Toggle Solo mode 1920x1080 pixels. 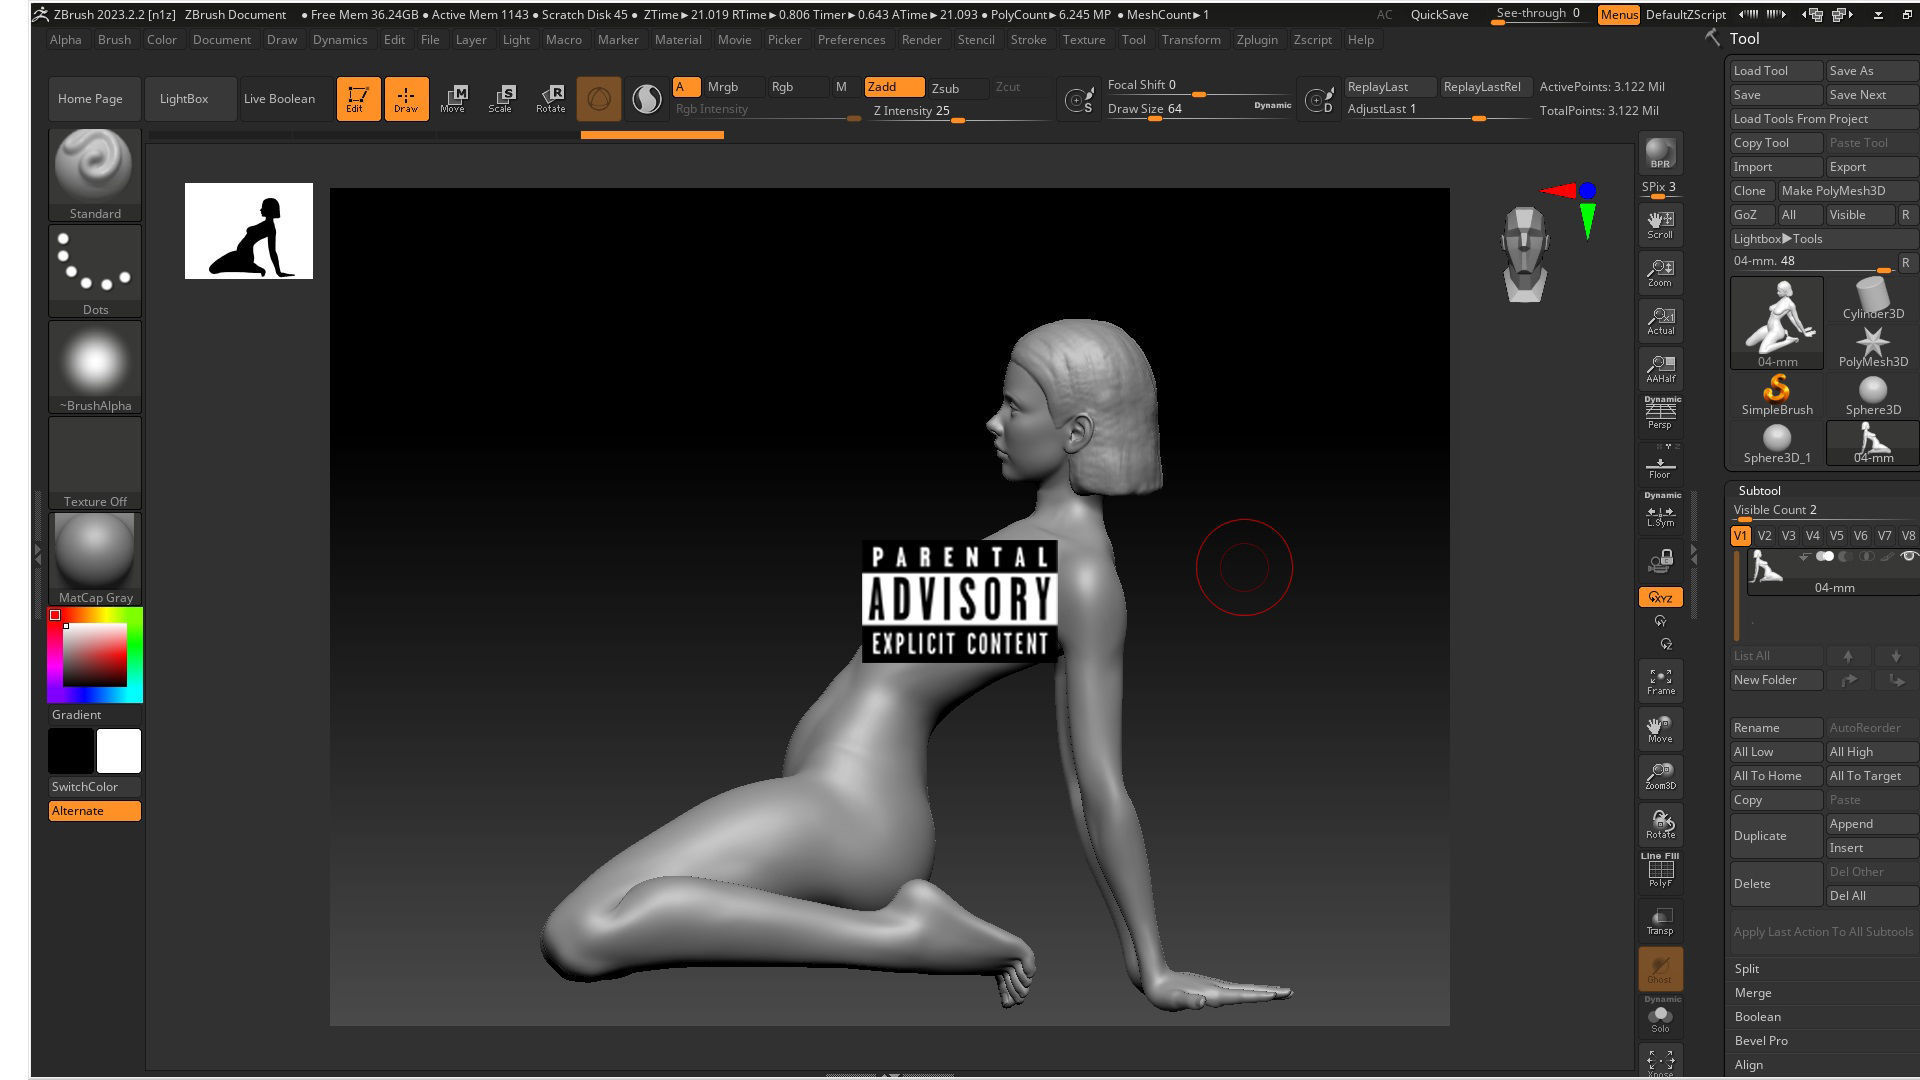1660,1016
